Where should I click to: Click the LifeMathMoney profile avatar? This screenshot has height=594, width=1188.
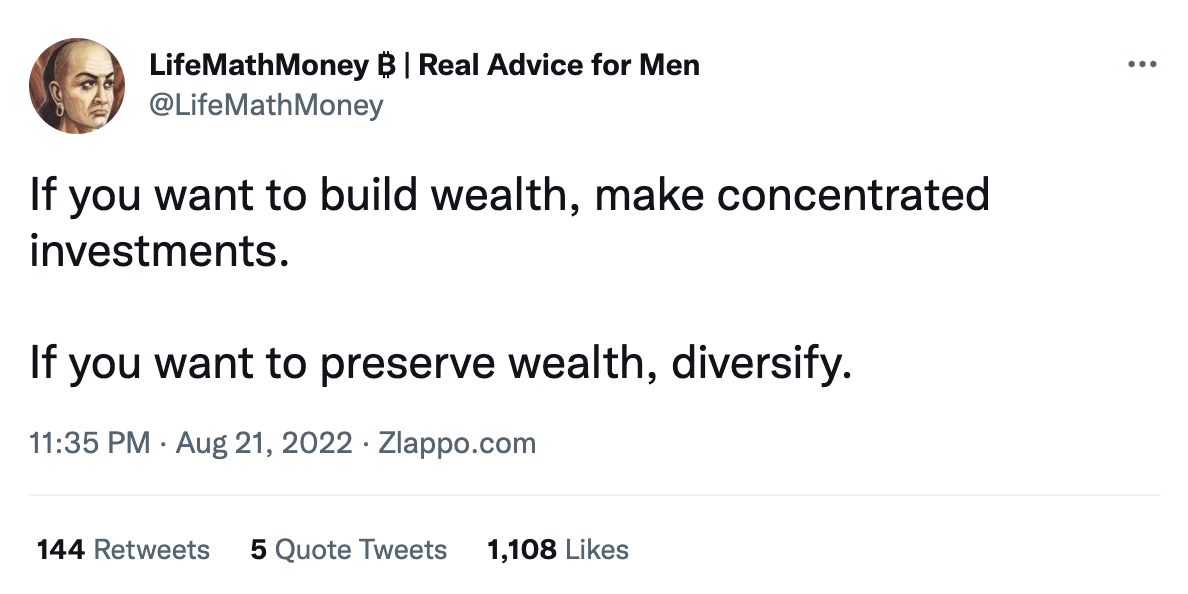77,86
